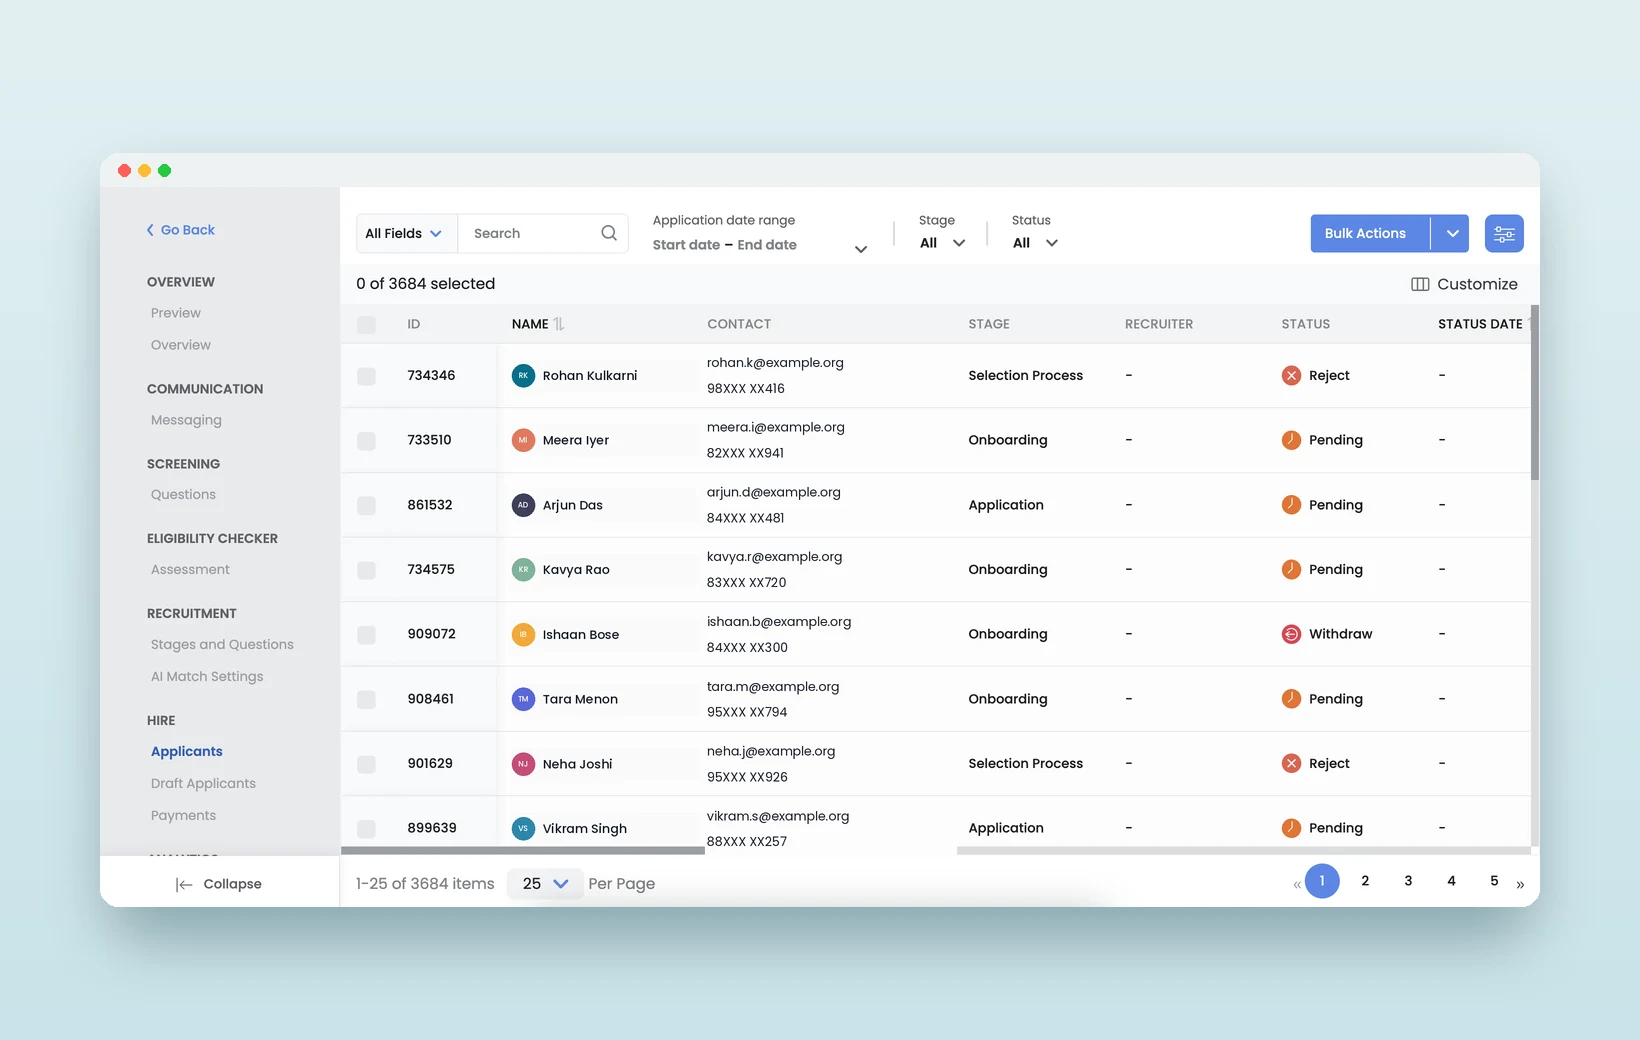Click the vertical scrollbar of the table
The image size is (1640, 1040).
[x=1535, y=393]
